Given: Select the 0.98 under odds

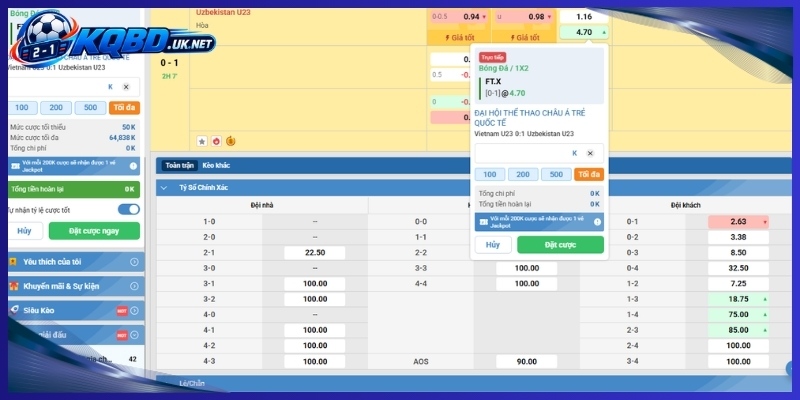Looking at the screenshot, I should [x=522, y=17].
